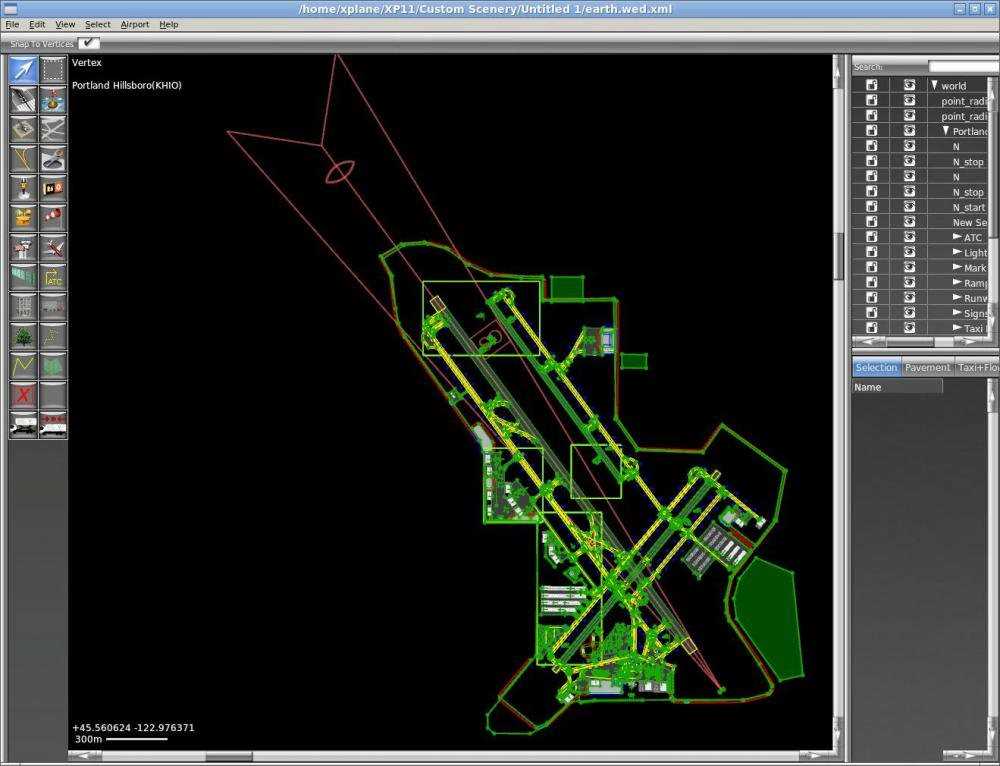Select the Tower Viewpoint tool
1000x766 pixels.
[23, 247]
